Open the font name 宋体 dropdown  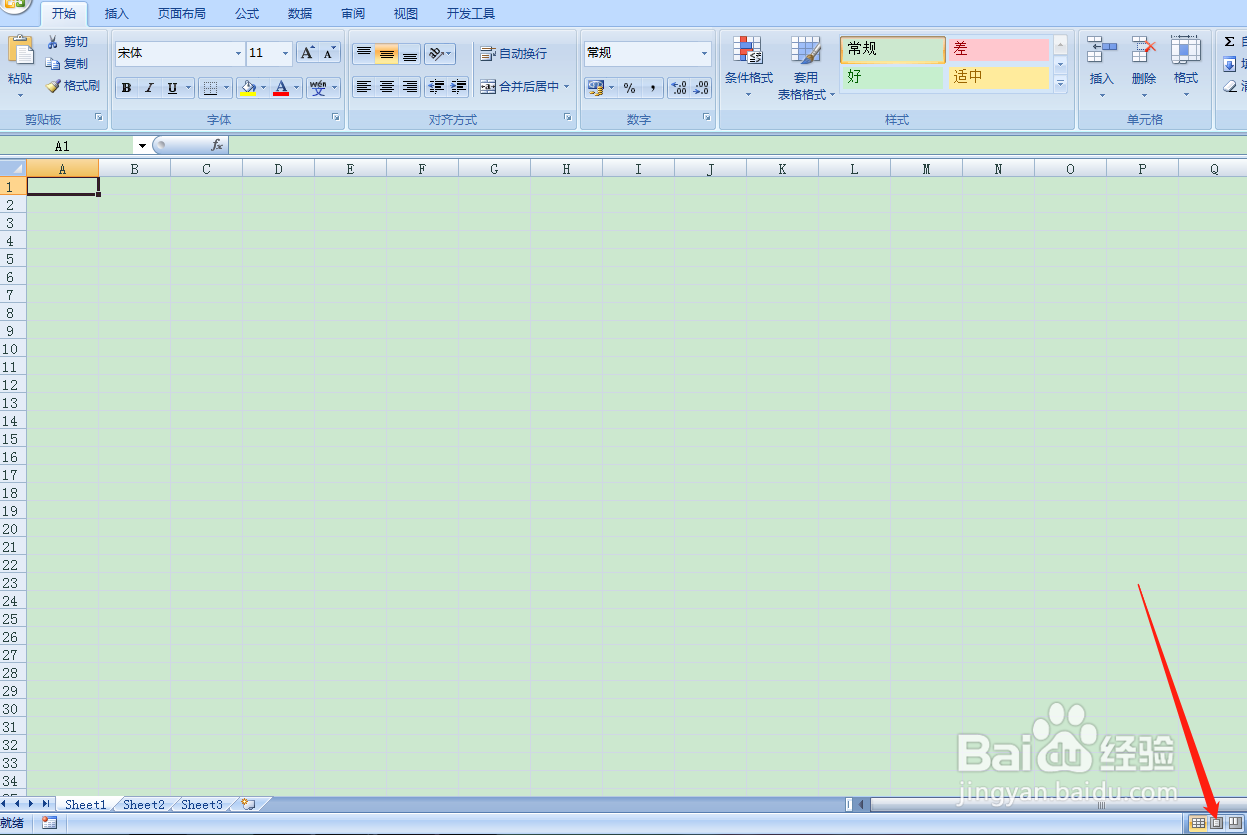click(x=238, y=53)
